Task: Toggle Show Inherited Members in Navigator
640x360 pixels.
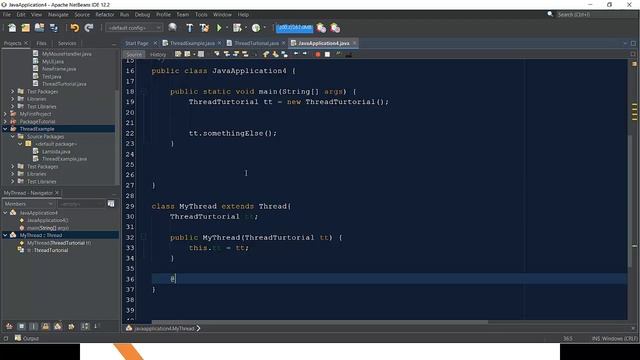Action: 9,326
